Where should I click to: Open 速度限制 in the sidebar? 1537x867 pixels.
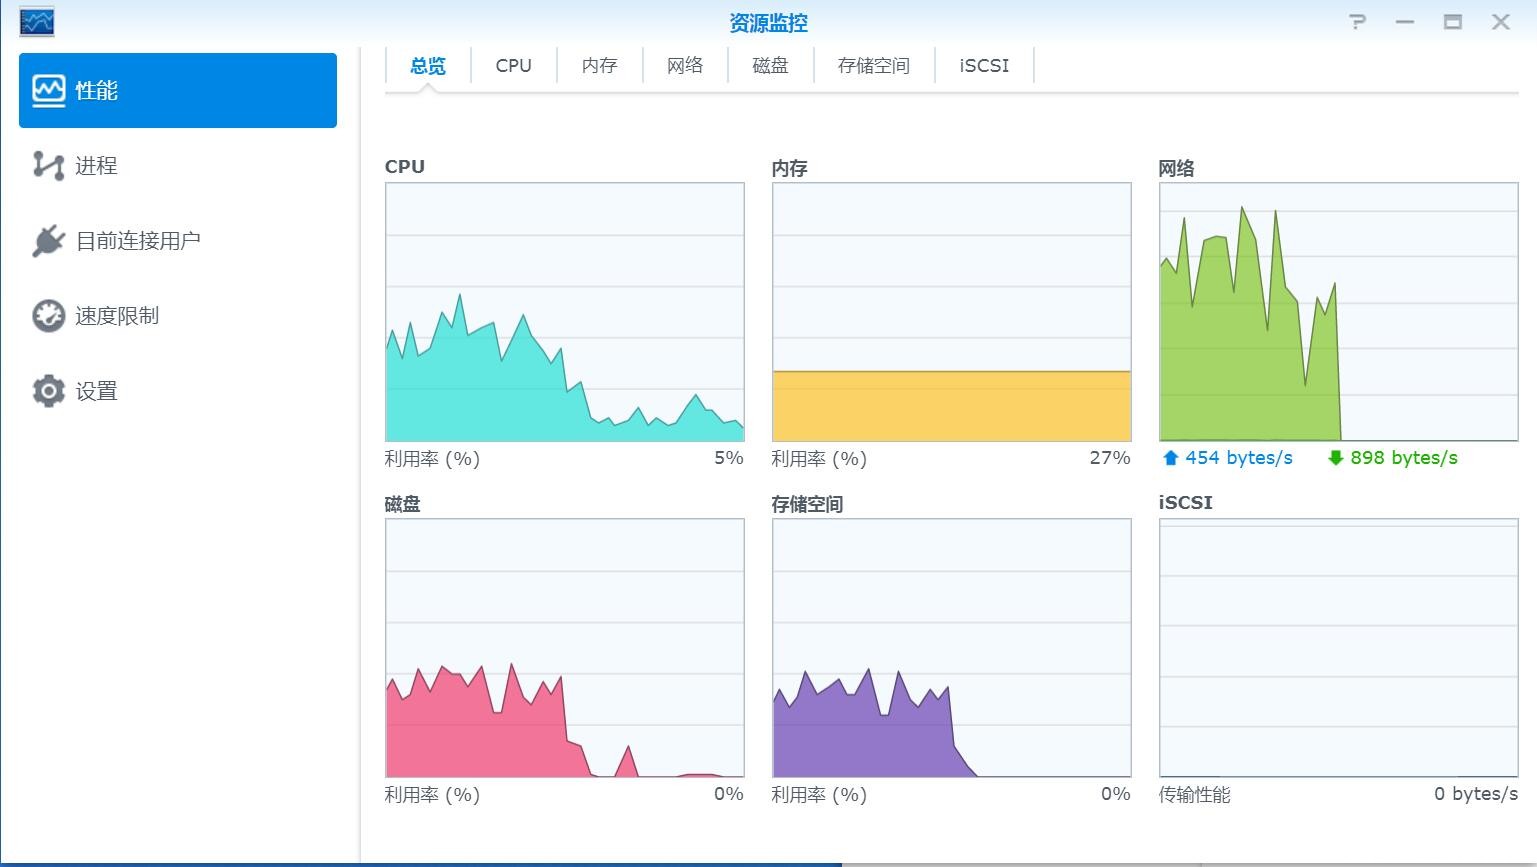click(x=178, y=316)
